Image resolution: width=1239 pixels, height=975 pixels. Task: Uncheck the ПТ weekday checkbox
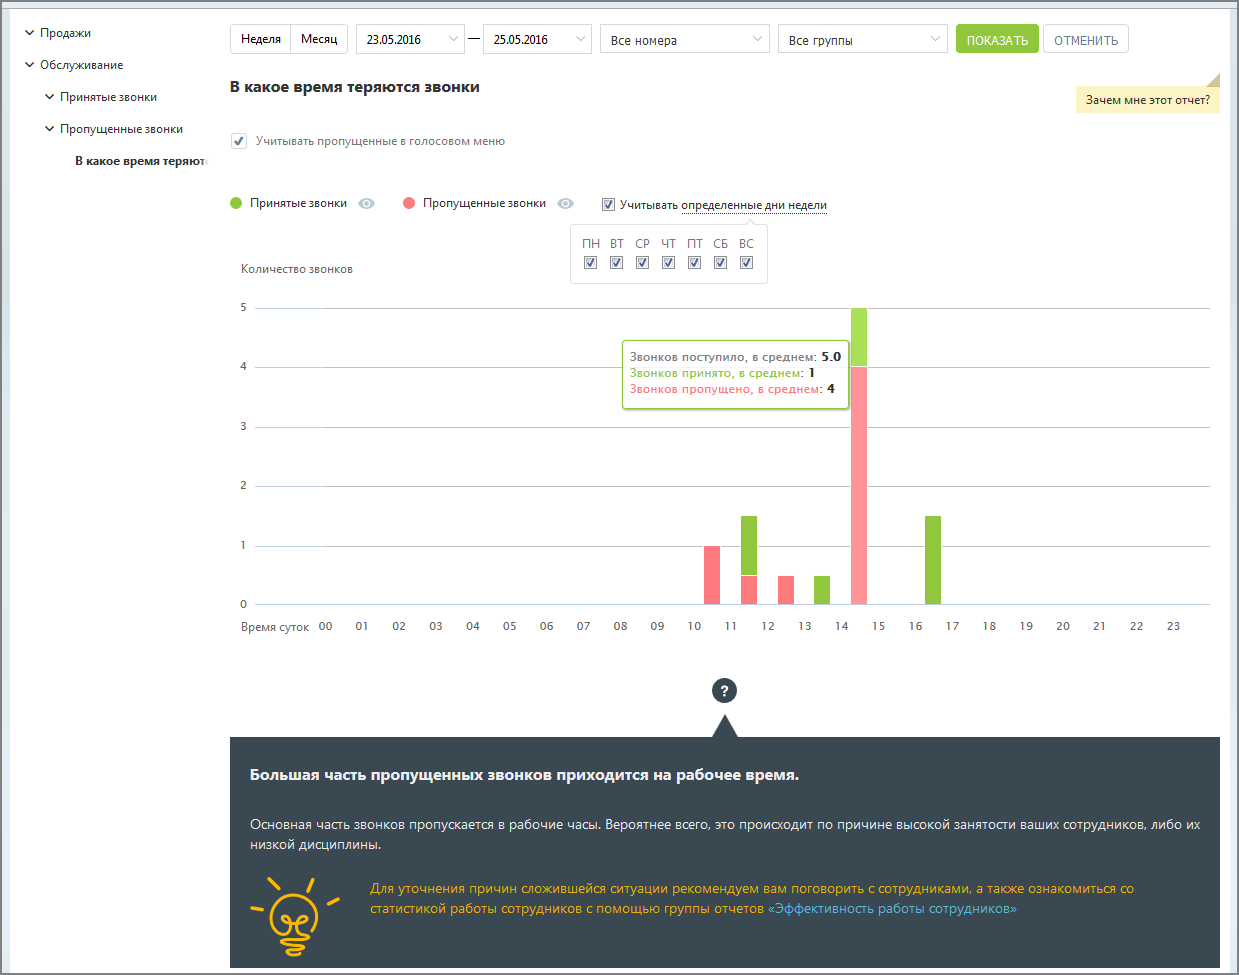pos(694,263)
